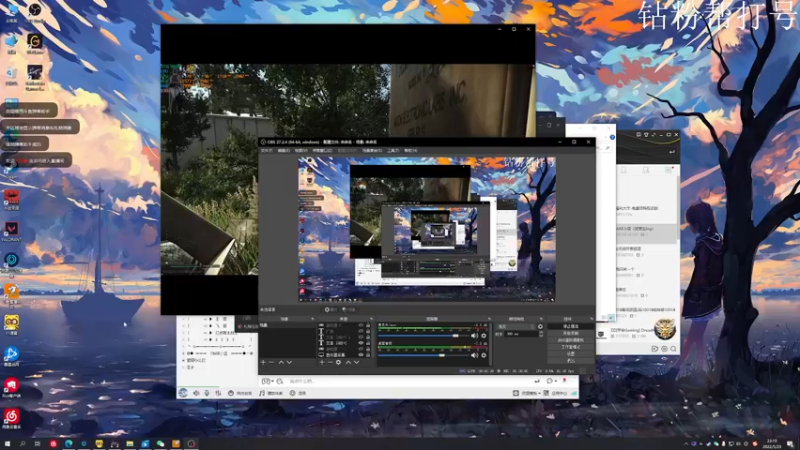Adjust 麦克风/Aux volume slider
The height and width of the screenshot is (450, 800).
[x=423, y=336]
